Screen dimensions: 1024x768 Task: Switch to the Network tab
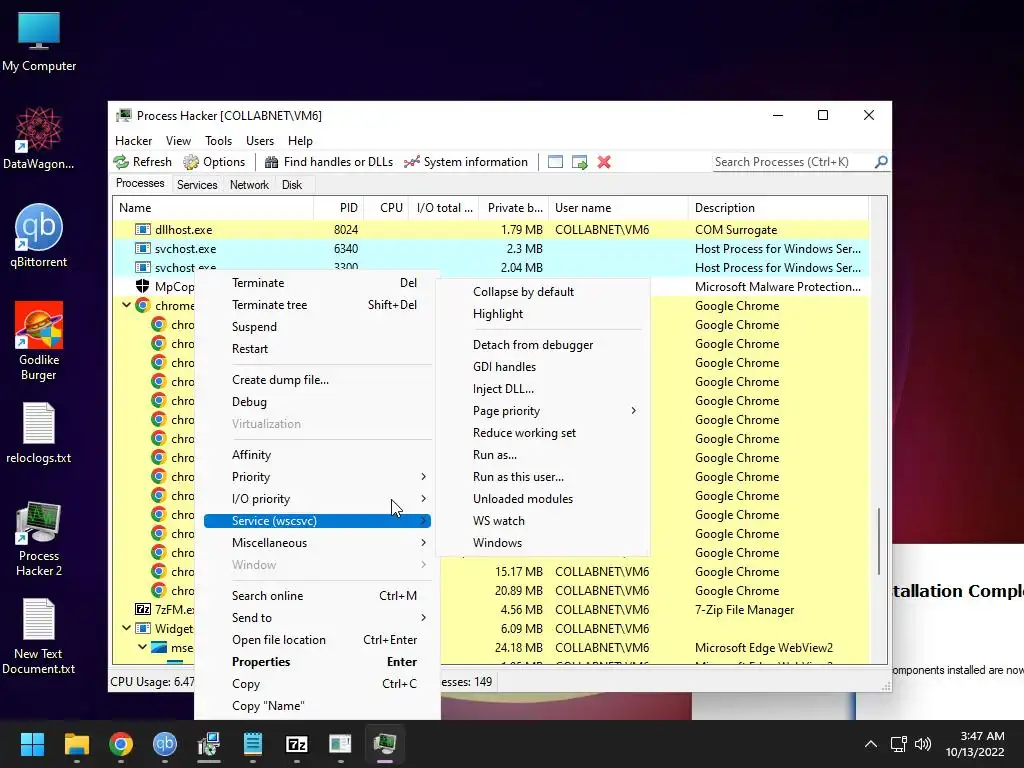point(249,185)
